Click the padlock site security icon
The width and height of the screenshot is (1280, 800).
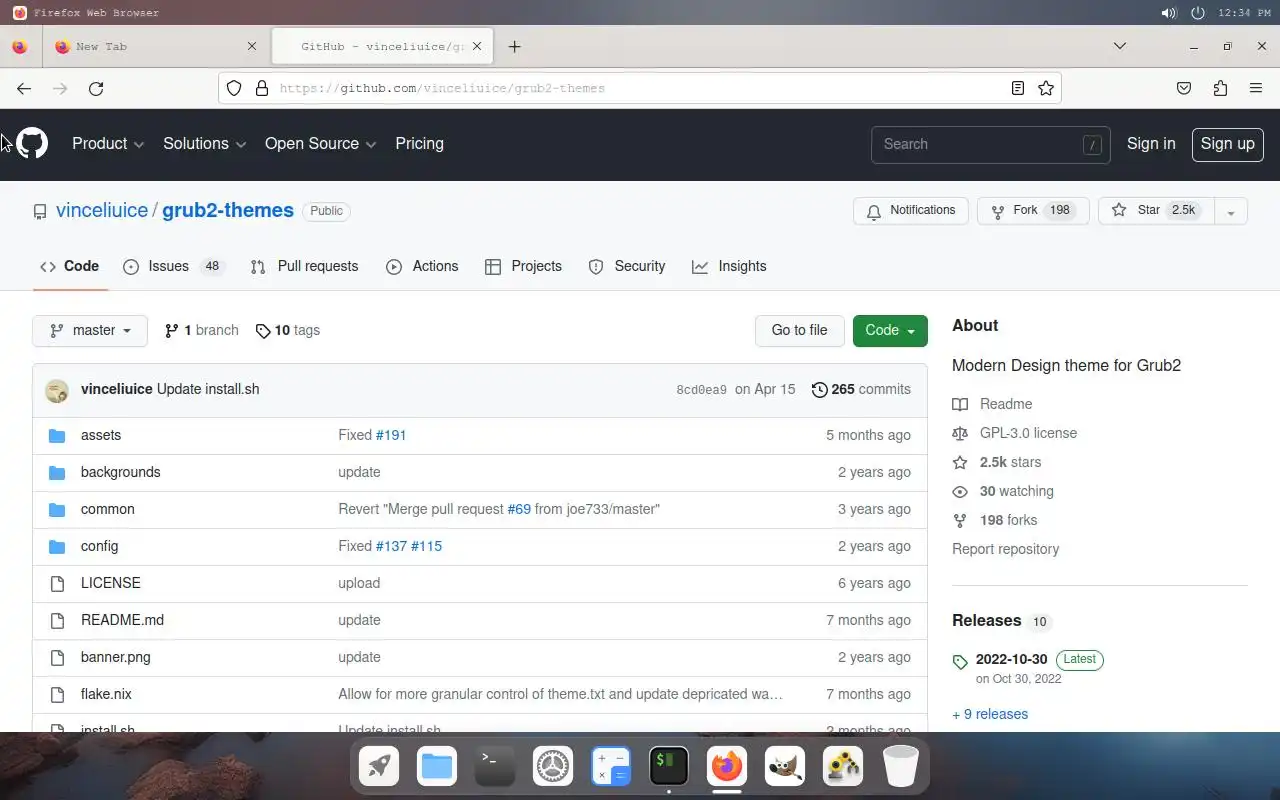pyautogui.click(x=262, y=88)
